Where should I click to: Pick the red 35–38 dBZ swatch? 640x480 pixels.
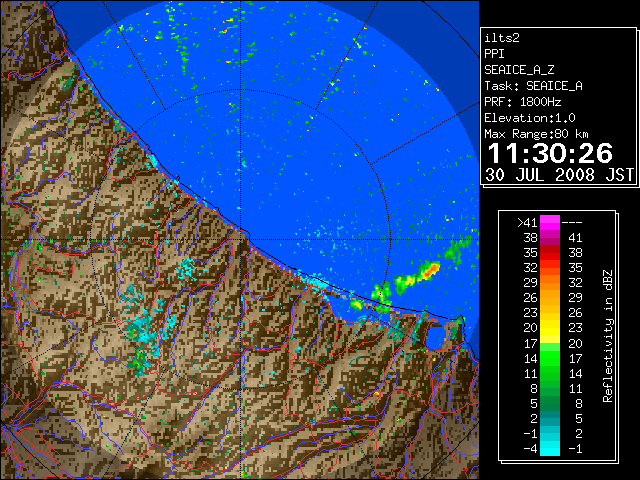(x=550, y=253)
